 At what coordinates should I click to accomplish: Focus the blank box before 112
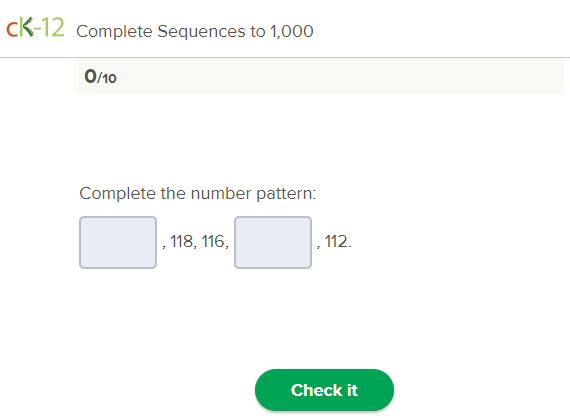[273, 242]
